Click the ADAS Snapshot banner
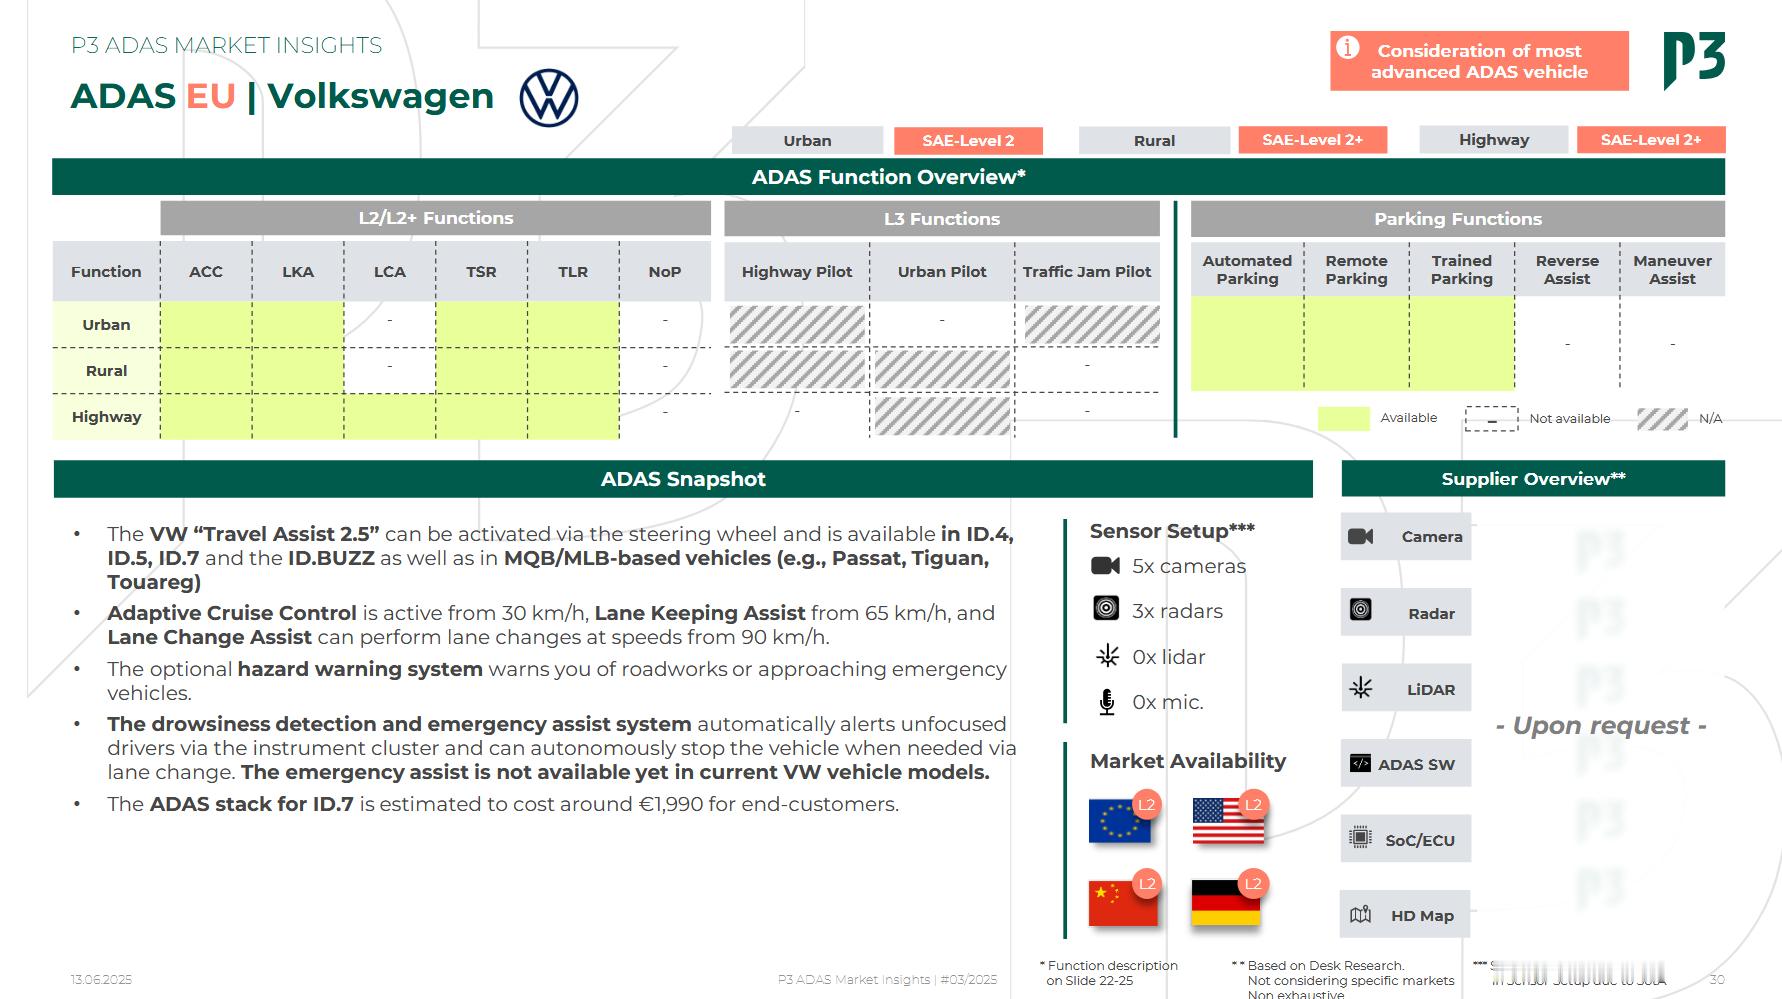Viewport: 1782px width, 999px height. [683, 479]
